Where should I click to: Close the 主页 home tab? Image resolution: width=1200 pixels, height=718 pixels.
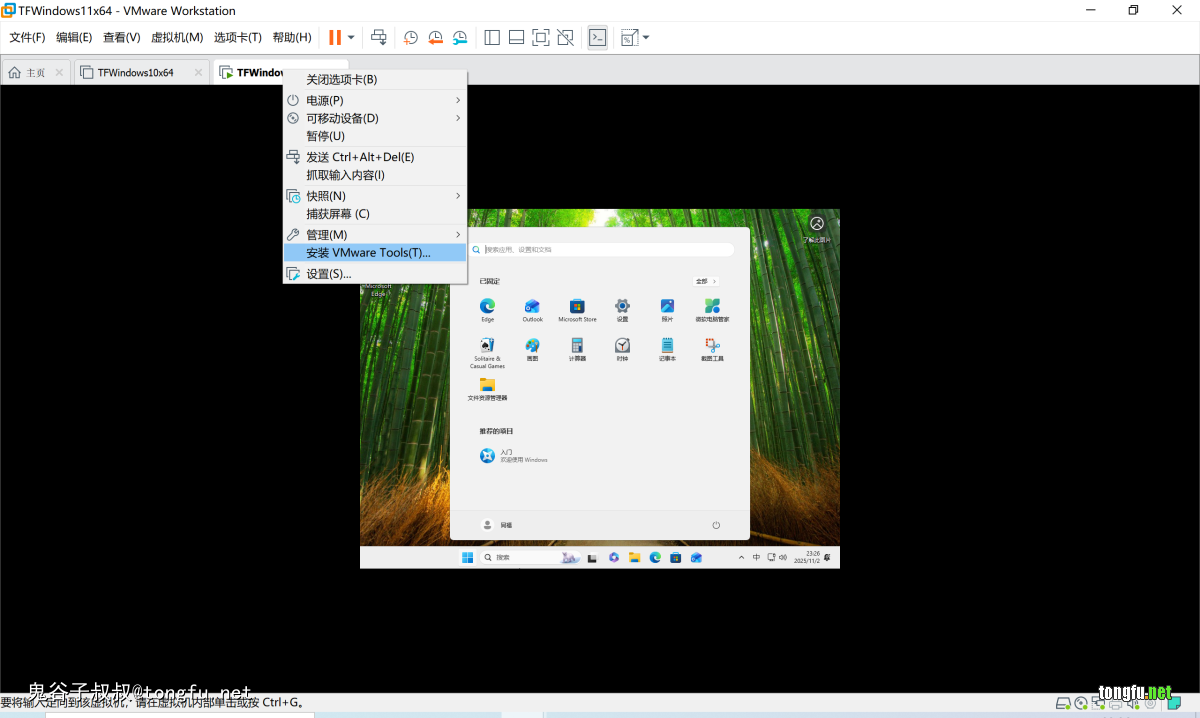(x=59, y=73)
